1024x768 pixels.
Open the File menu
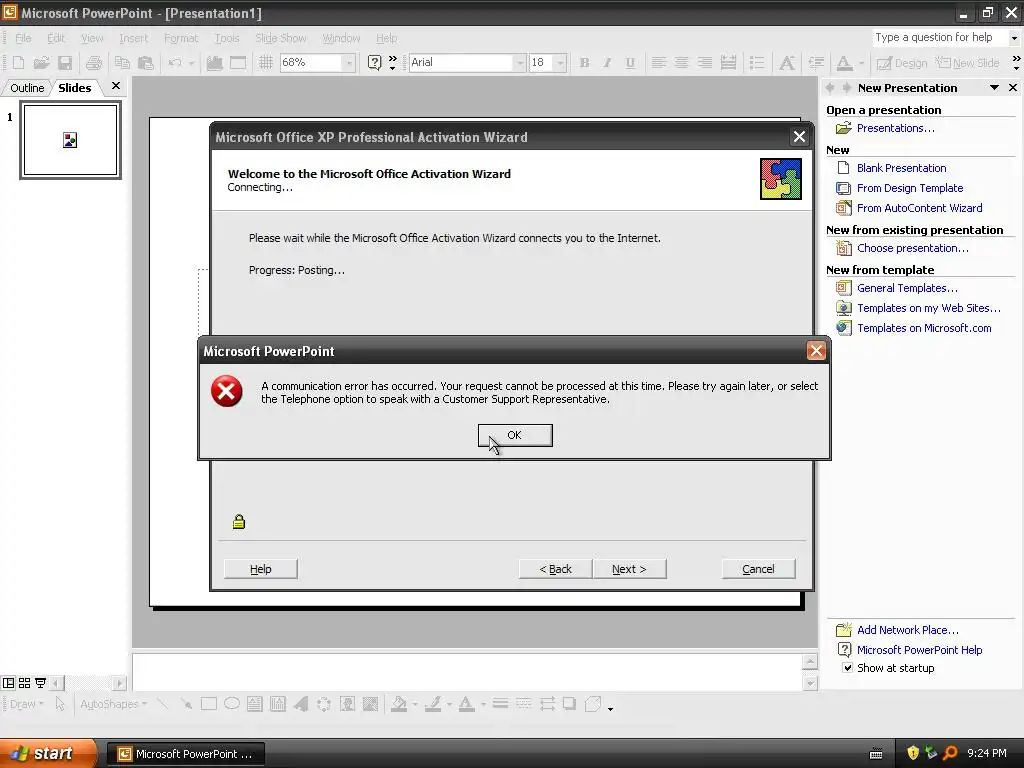click(x=23, y=38)
